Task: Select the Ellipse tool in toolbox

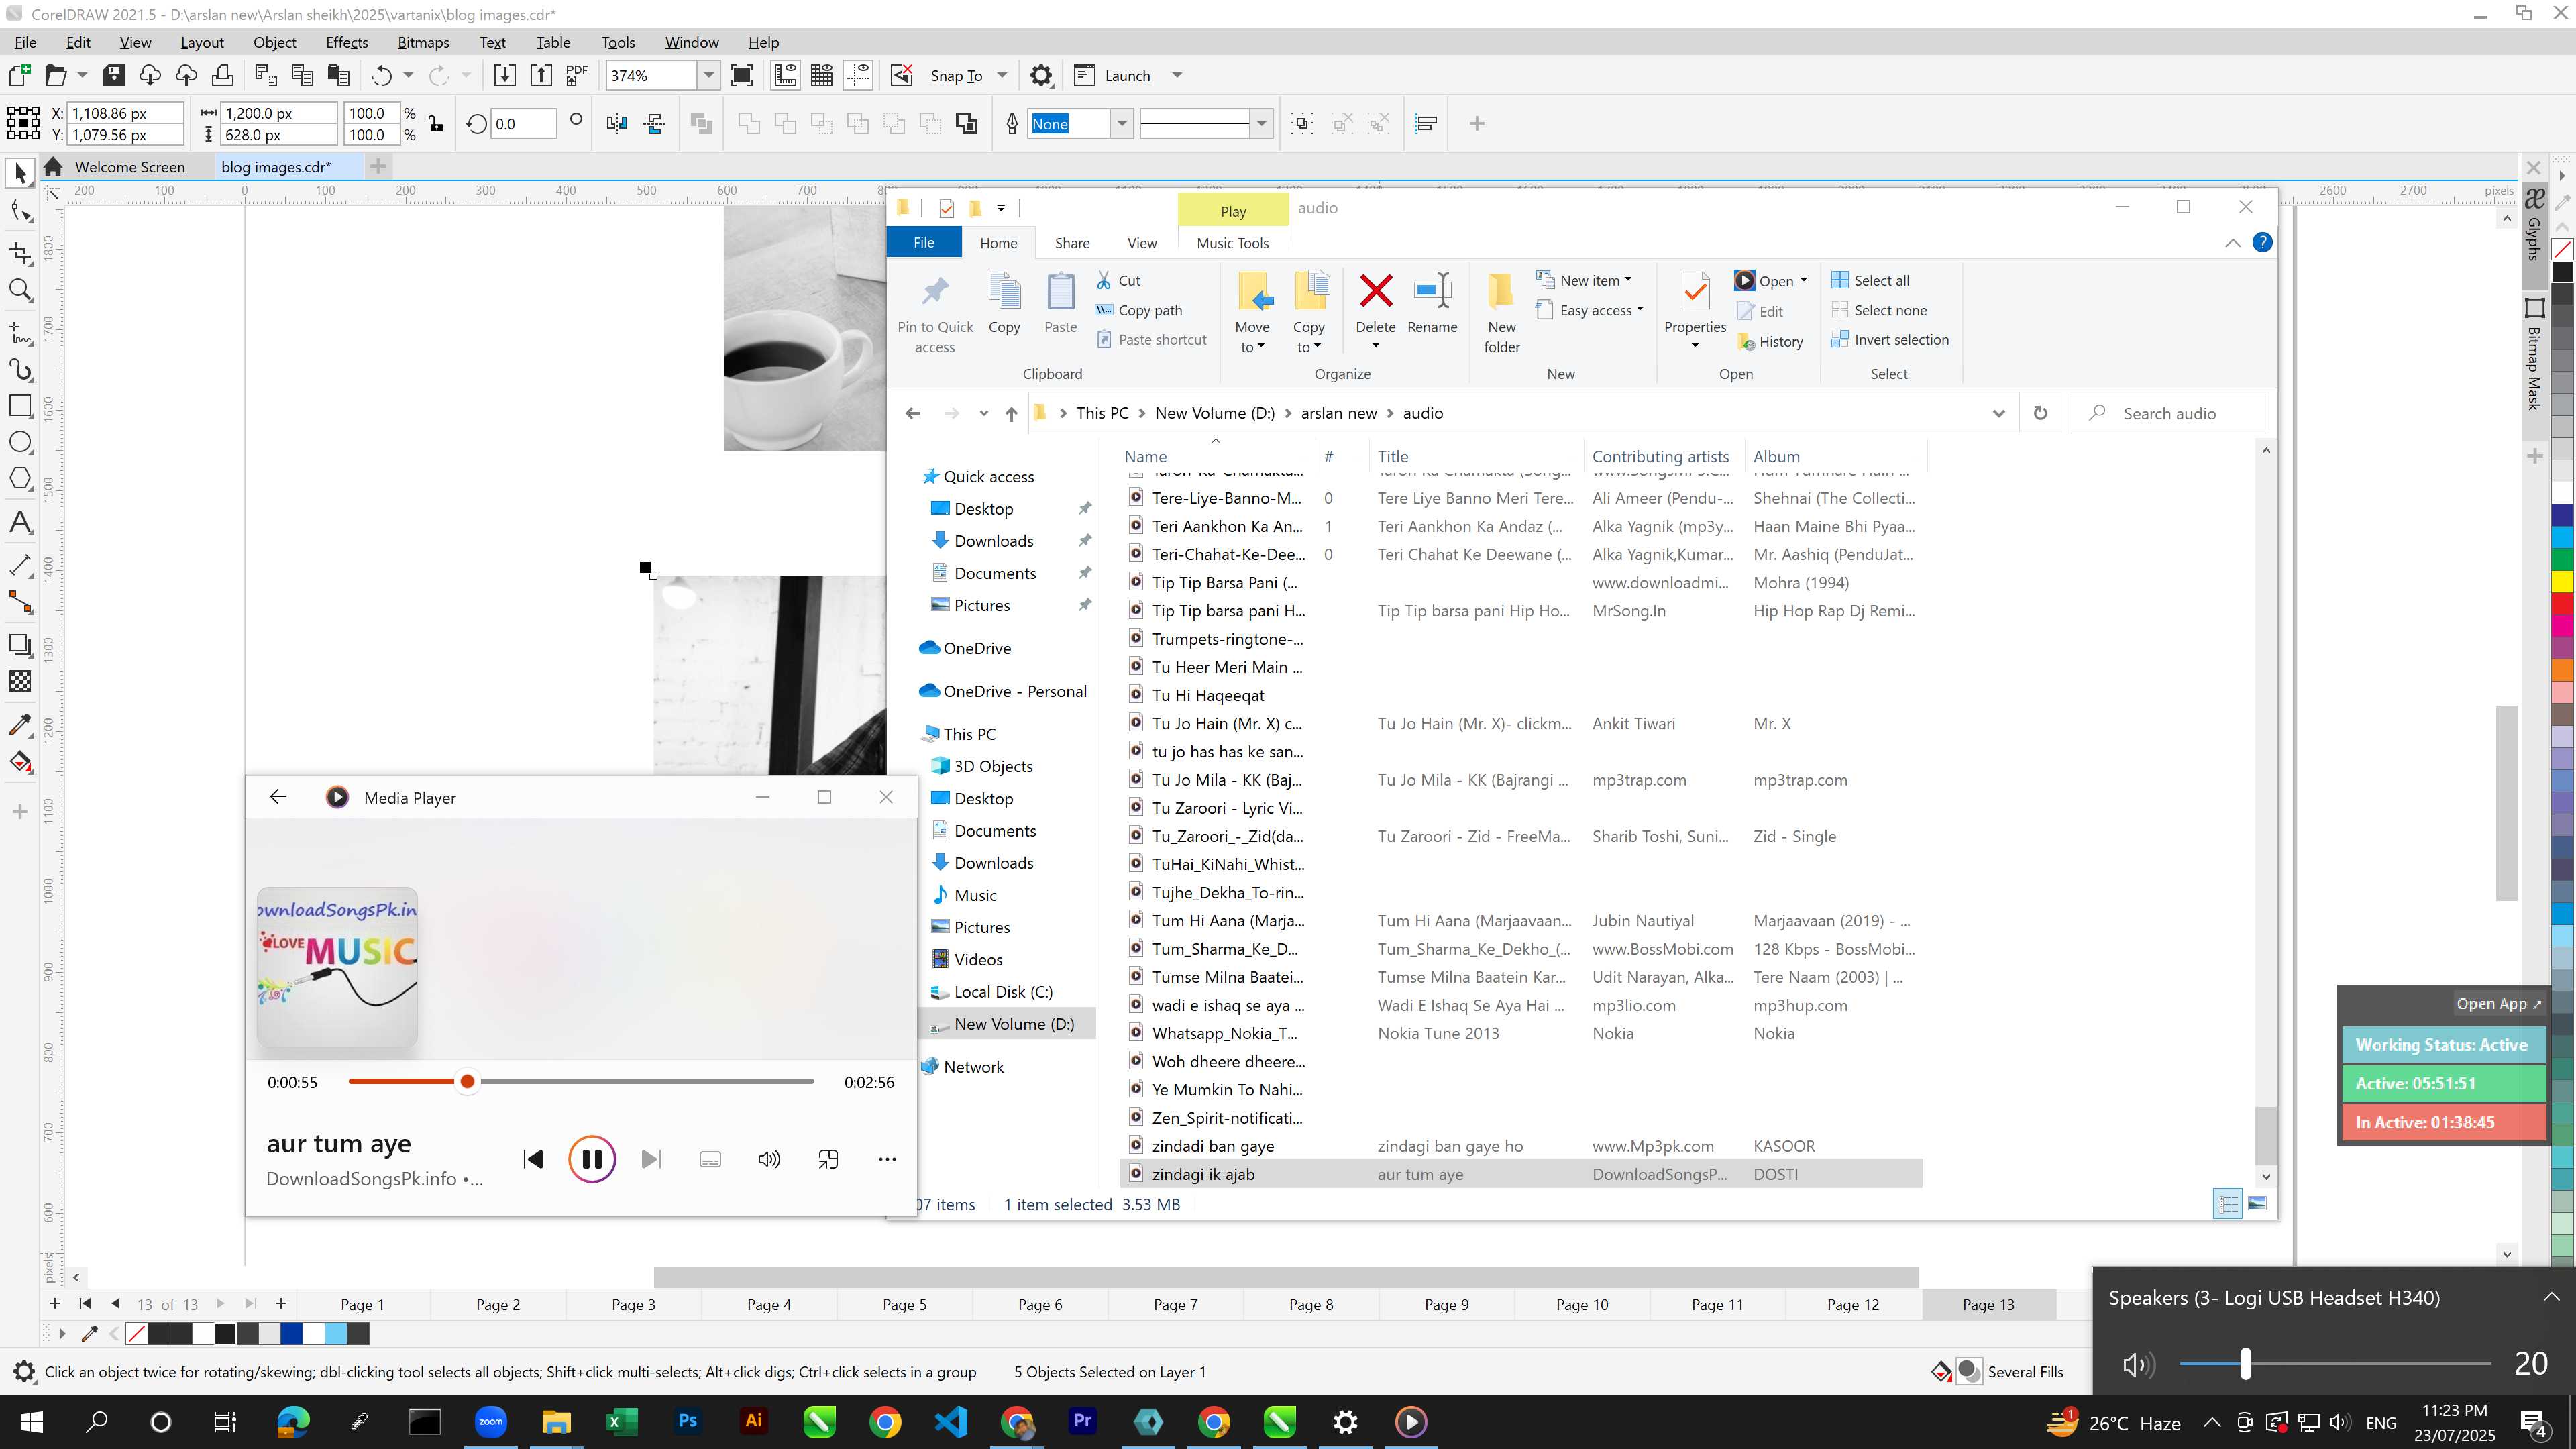Action: [20, 442]
